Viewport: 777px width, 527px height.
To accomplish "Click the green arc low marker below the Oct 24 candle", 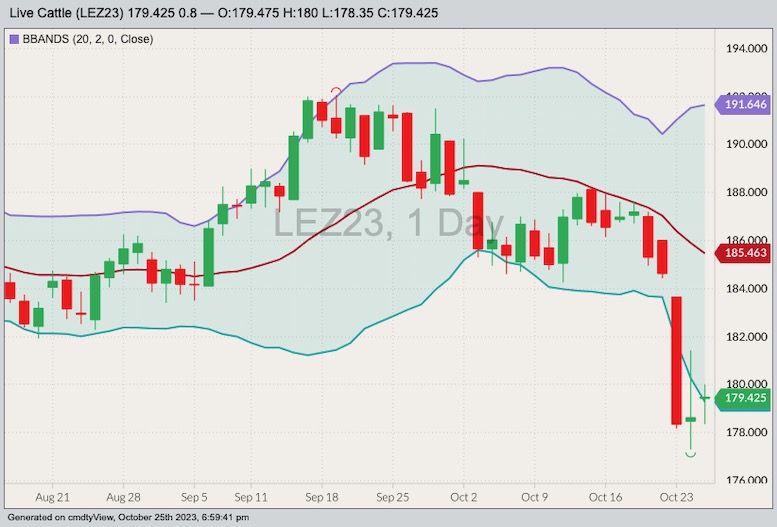I will click(x=690, y=454).
